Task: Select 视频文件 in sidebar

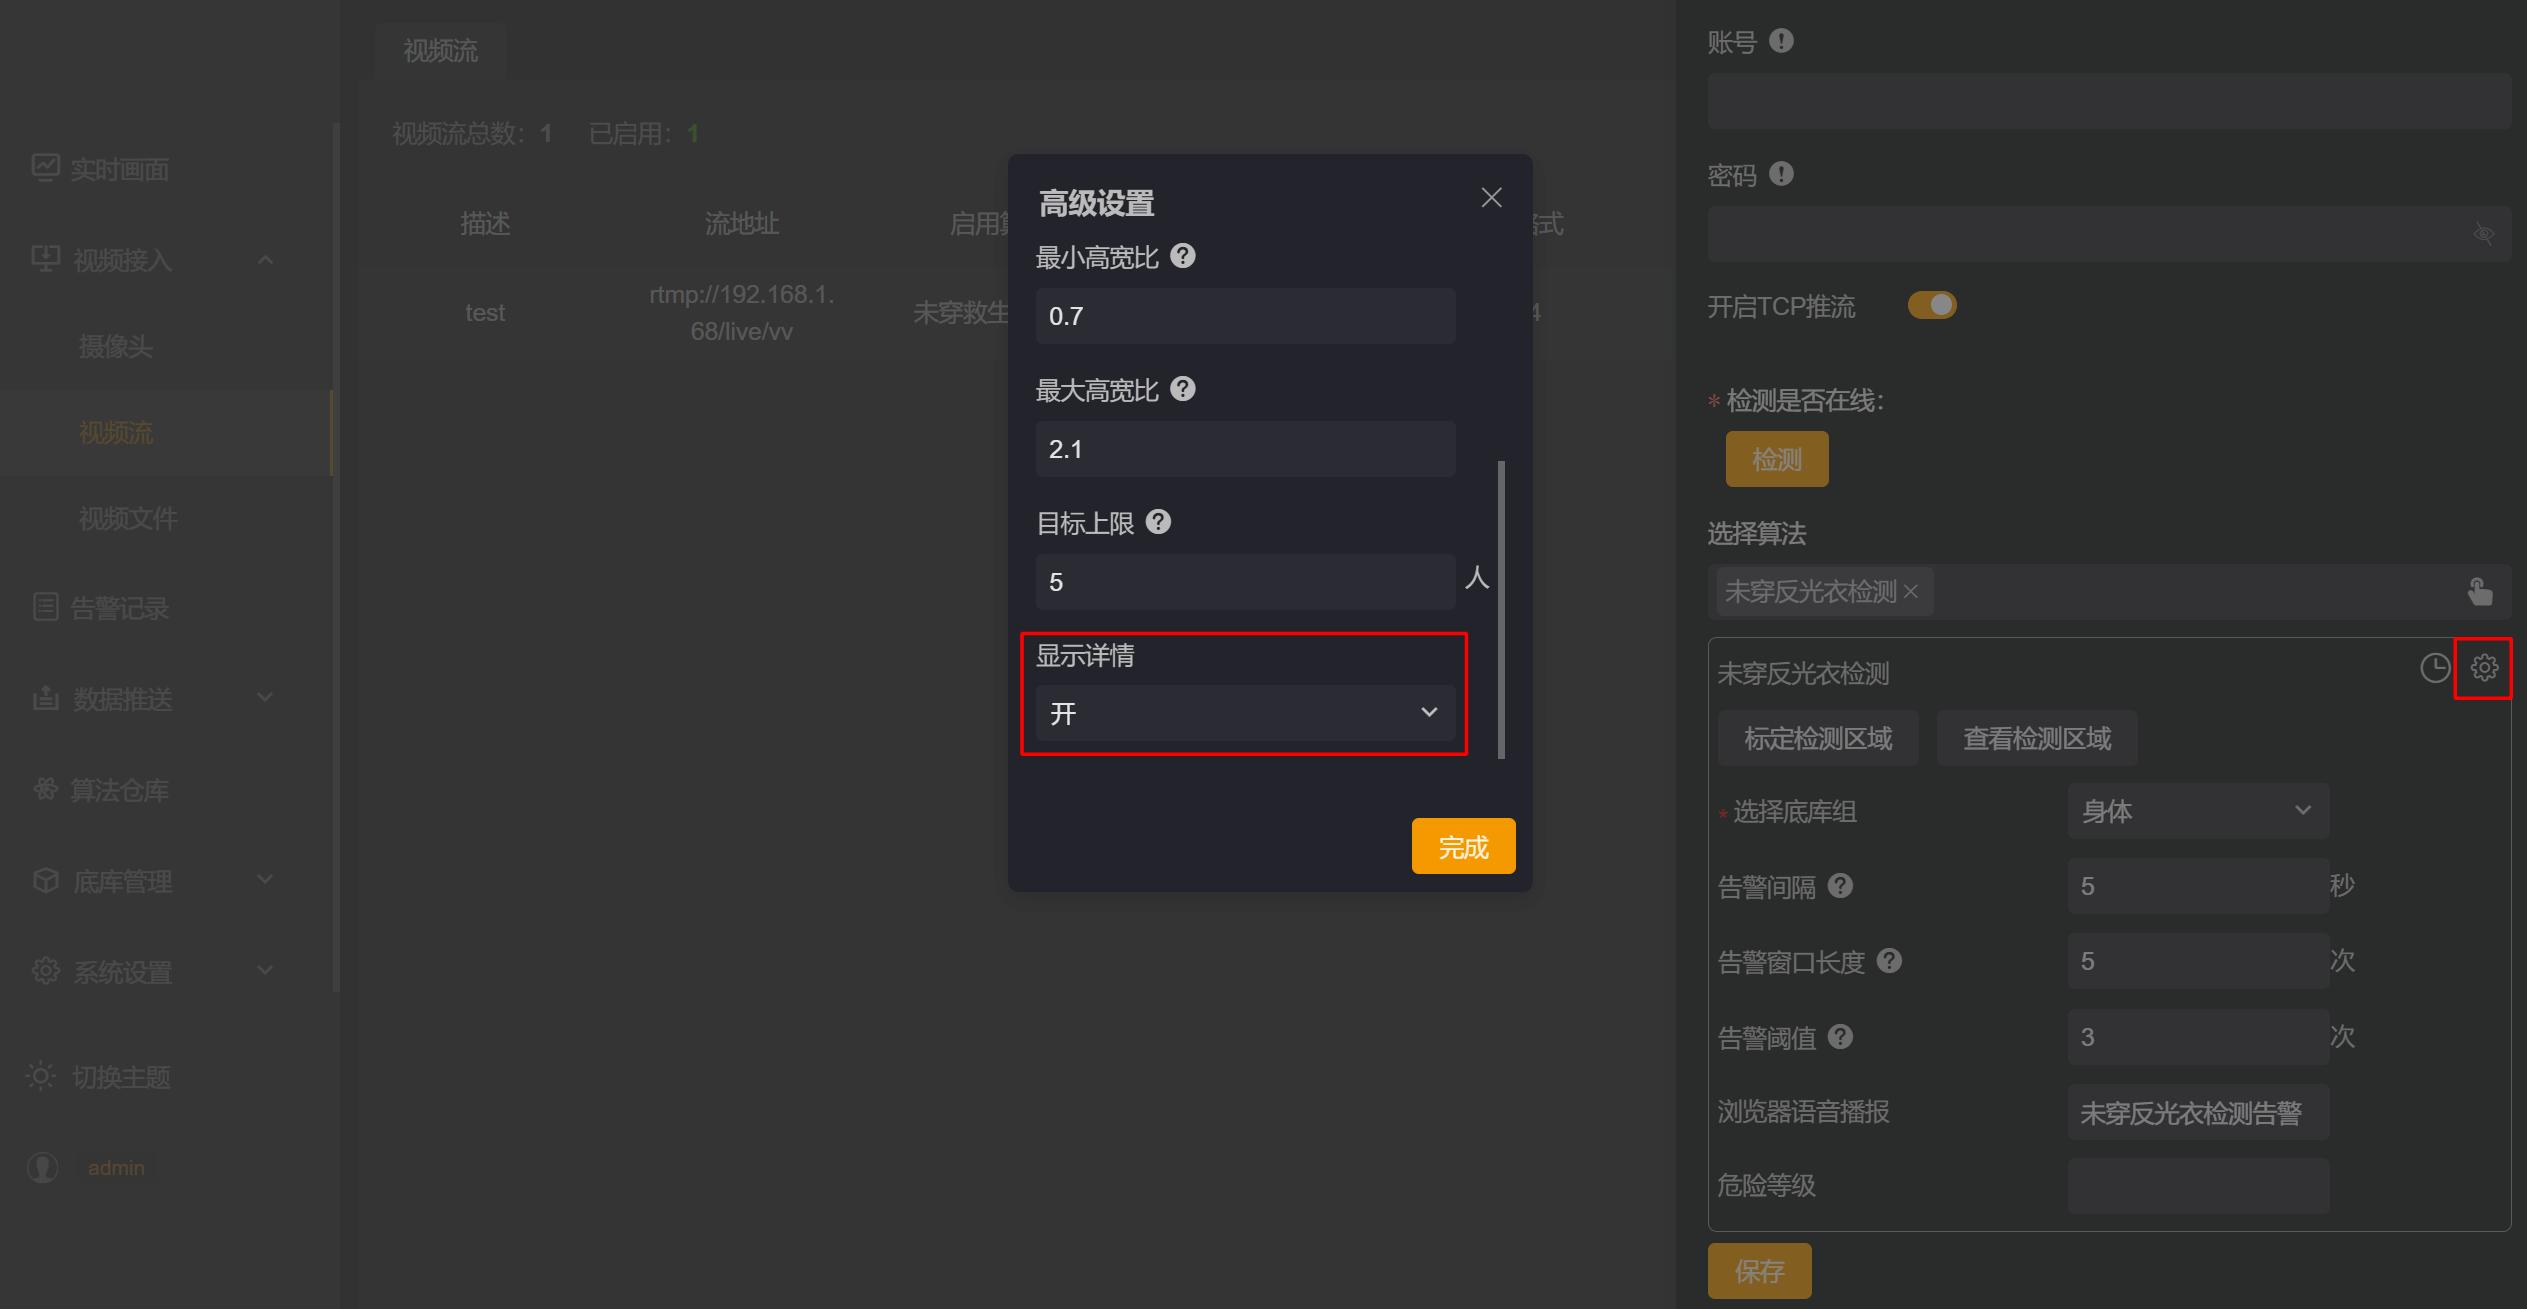Action: pyautogui.click(x=128, y=518)
